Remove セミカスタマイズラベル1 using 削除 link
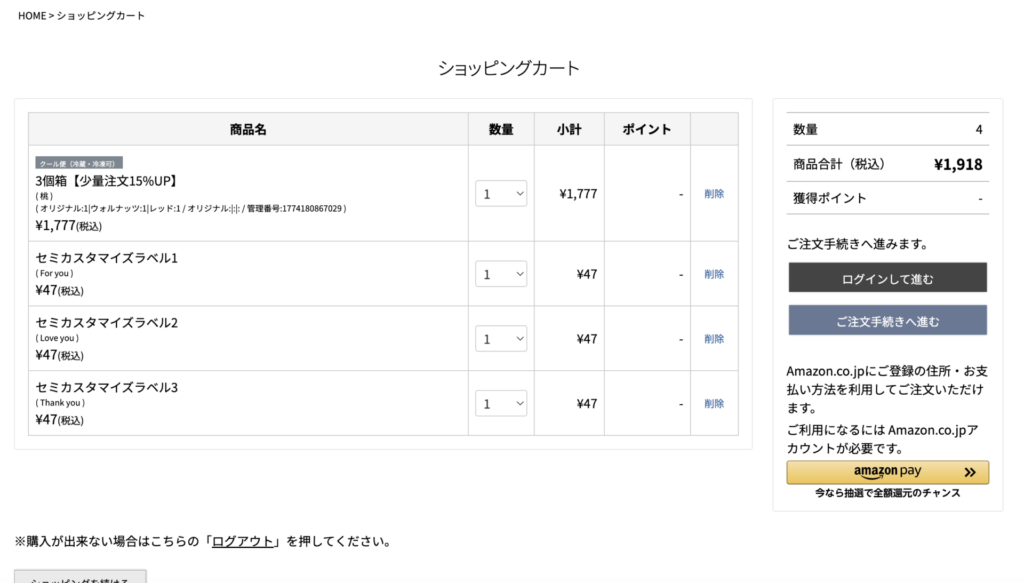Viewport: 1024px width, 583px height. click(714, 274)
